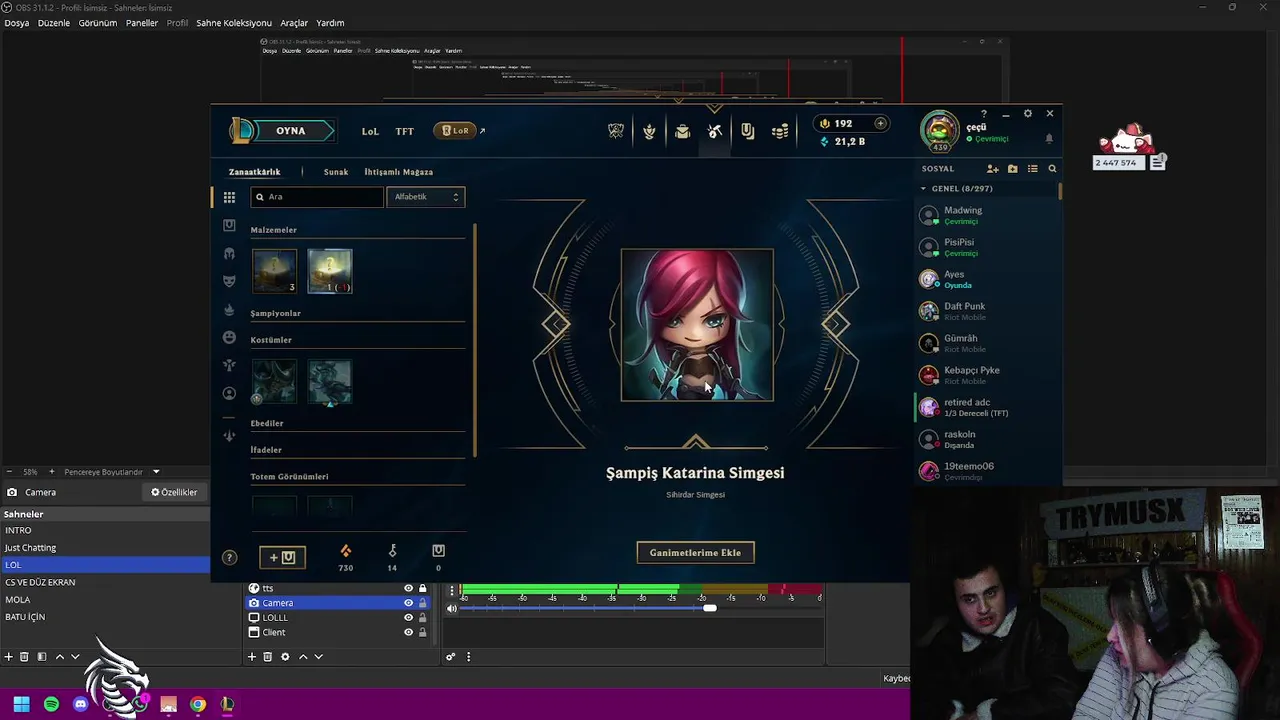This screenshot has height=720, width=1280.
Task: Open the loot chest icon in League header
Action: 747,131
